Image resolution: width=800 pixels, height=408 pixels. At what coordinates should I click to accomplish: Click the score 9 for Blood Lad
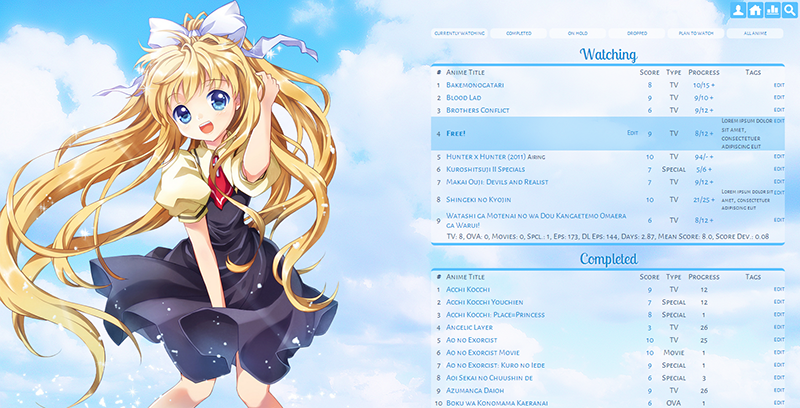pos(649,97)
